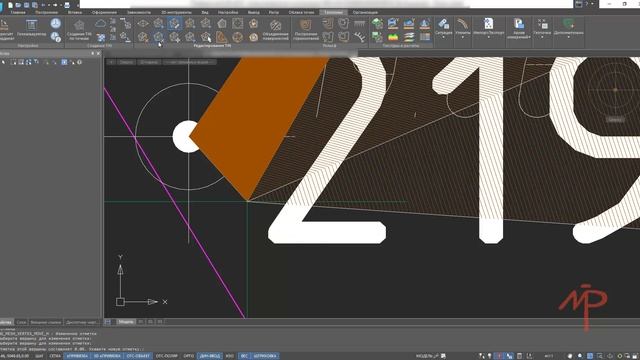
Task: Toggle ИЗО mode in status bar
Action: click(x=230, y=356)
